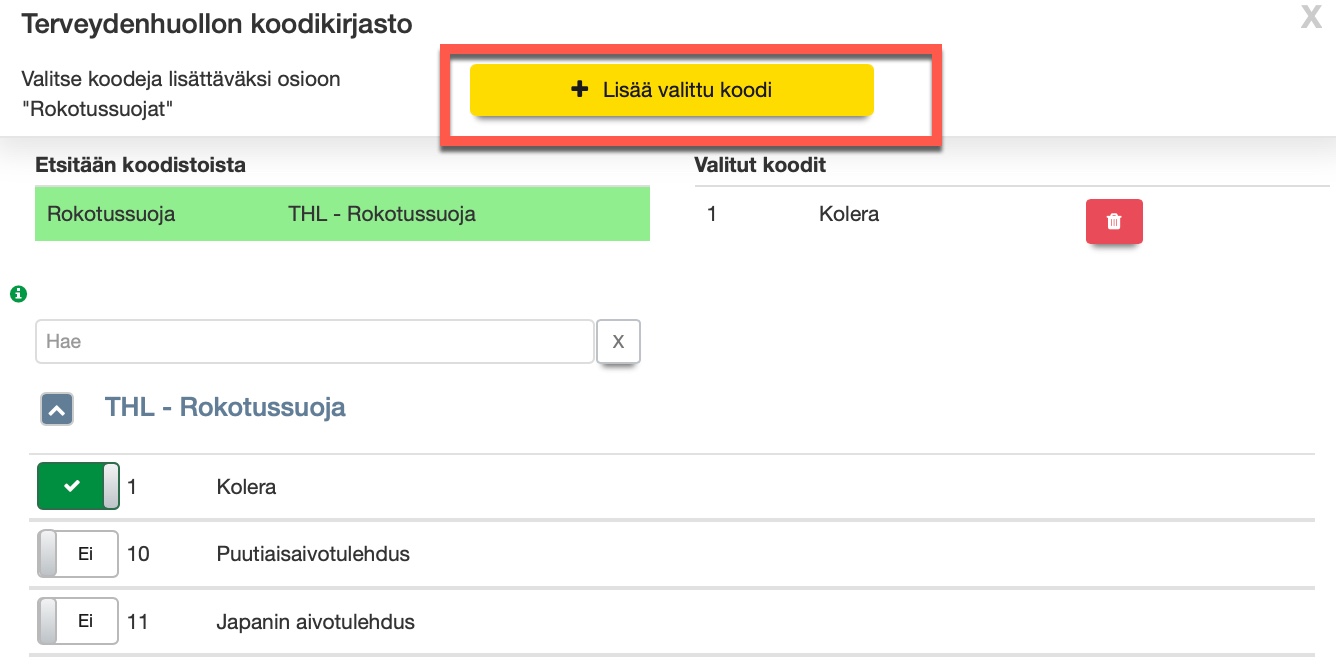Select the green Rokotussuoja code system row
The height and width of the screenshot is (664, 1336).
point(342,214)
